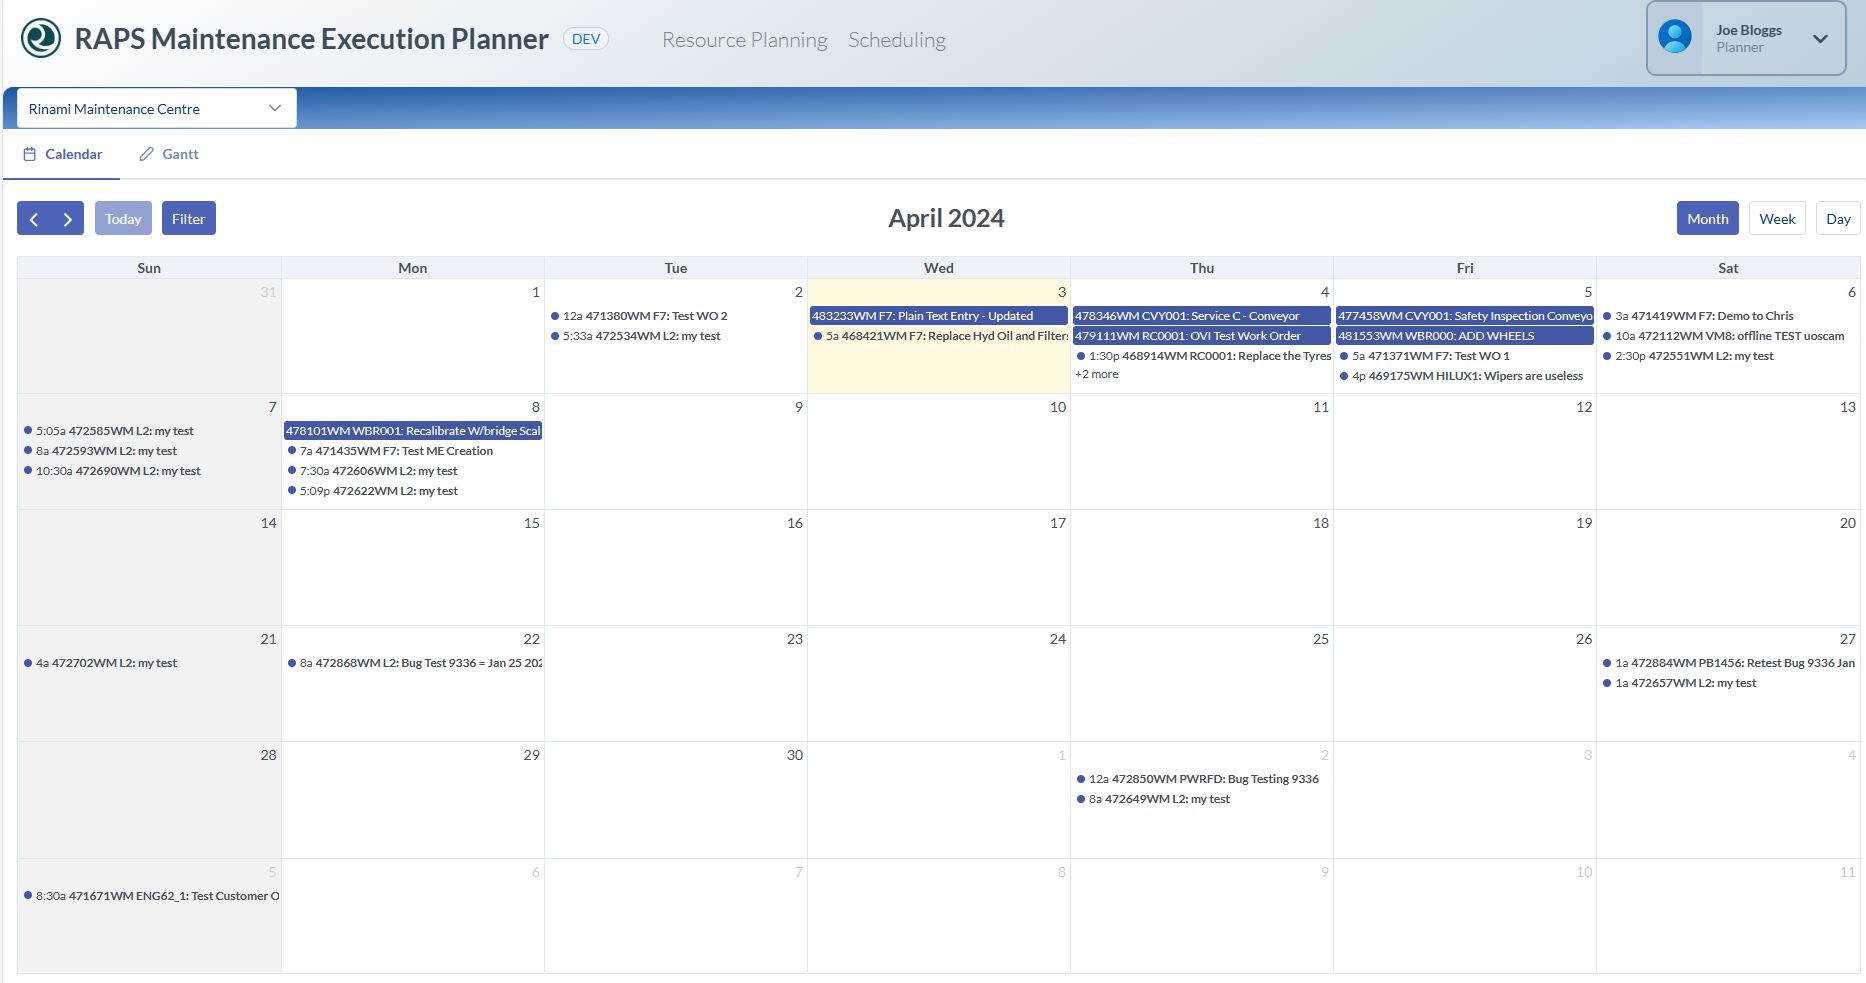Click the RAPS logo icon
Image resolution: width=1866 pixels, height=983 pixels.
[x=41, y=39]
